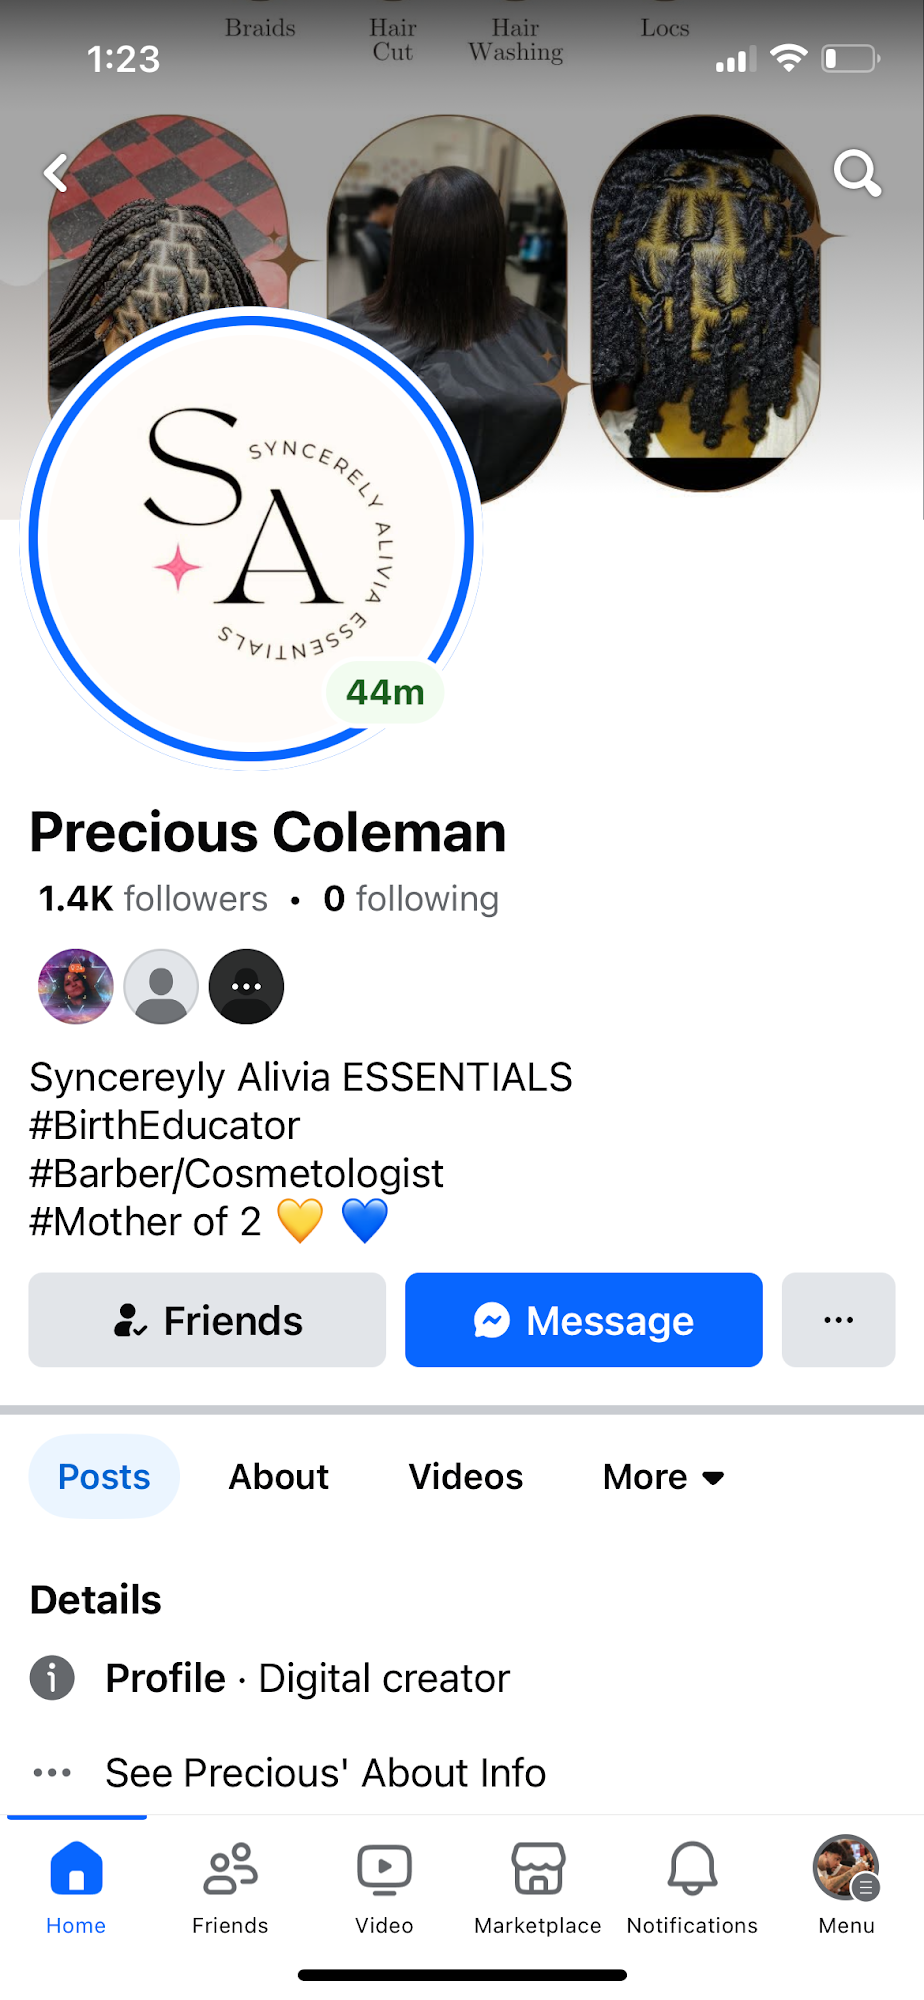Click the info icon beside Profile
Screen dimensions: 924x2000
52,1677
